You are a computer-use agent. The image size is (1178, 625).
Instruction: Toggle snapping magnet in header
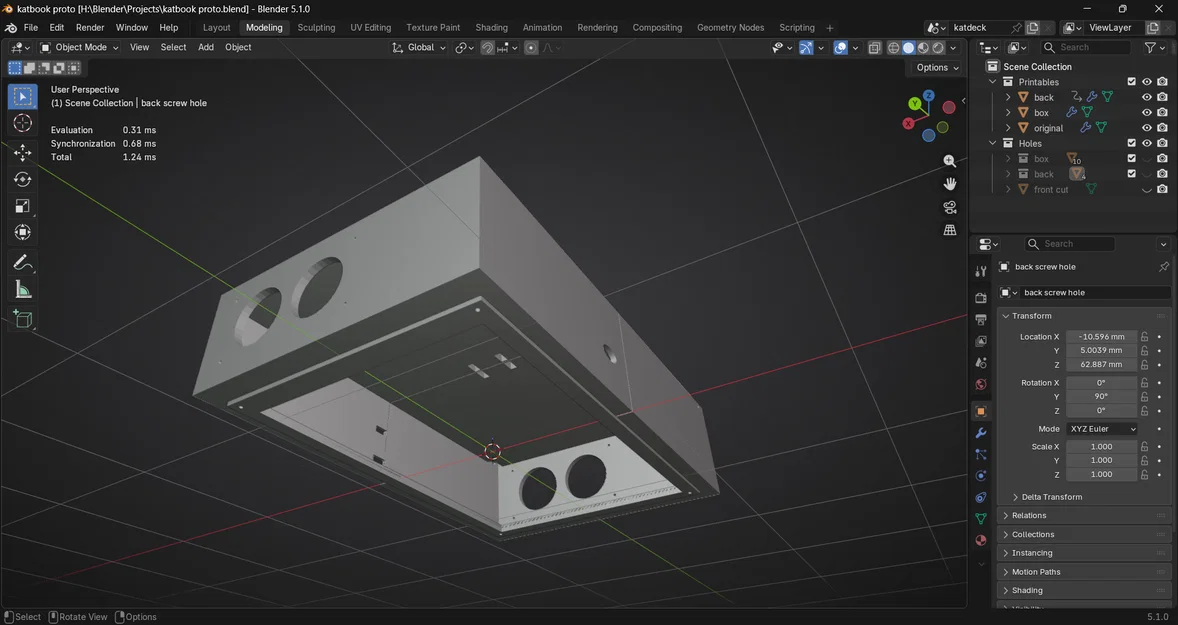coord(488,47)
